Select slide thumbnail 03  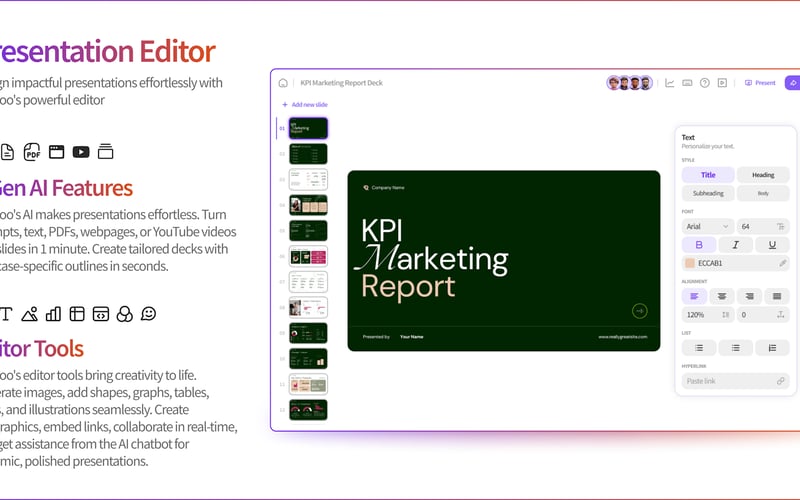(308, 180)
